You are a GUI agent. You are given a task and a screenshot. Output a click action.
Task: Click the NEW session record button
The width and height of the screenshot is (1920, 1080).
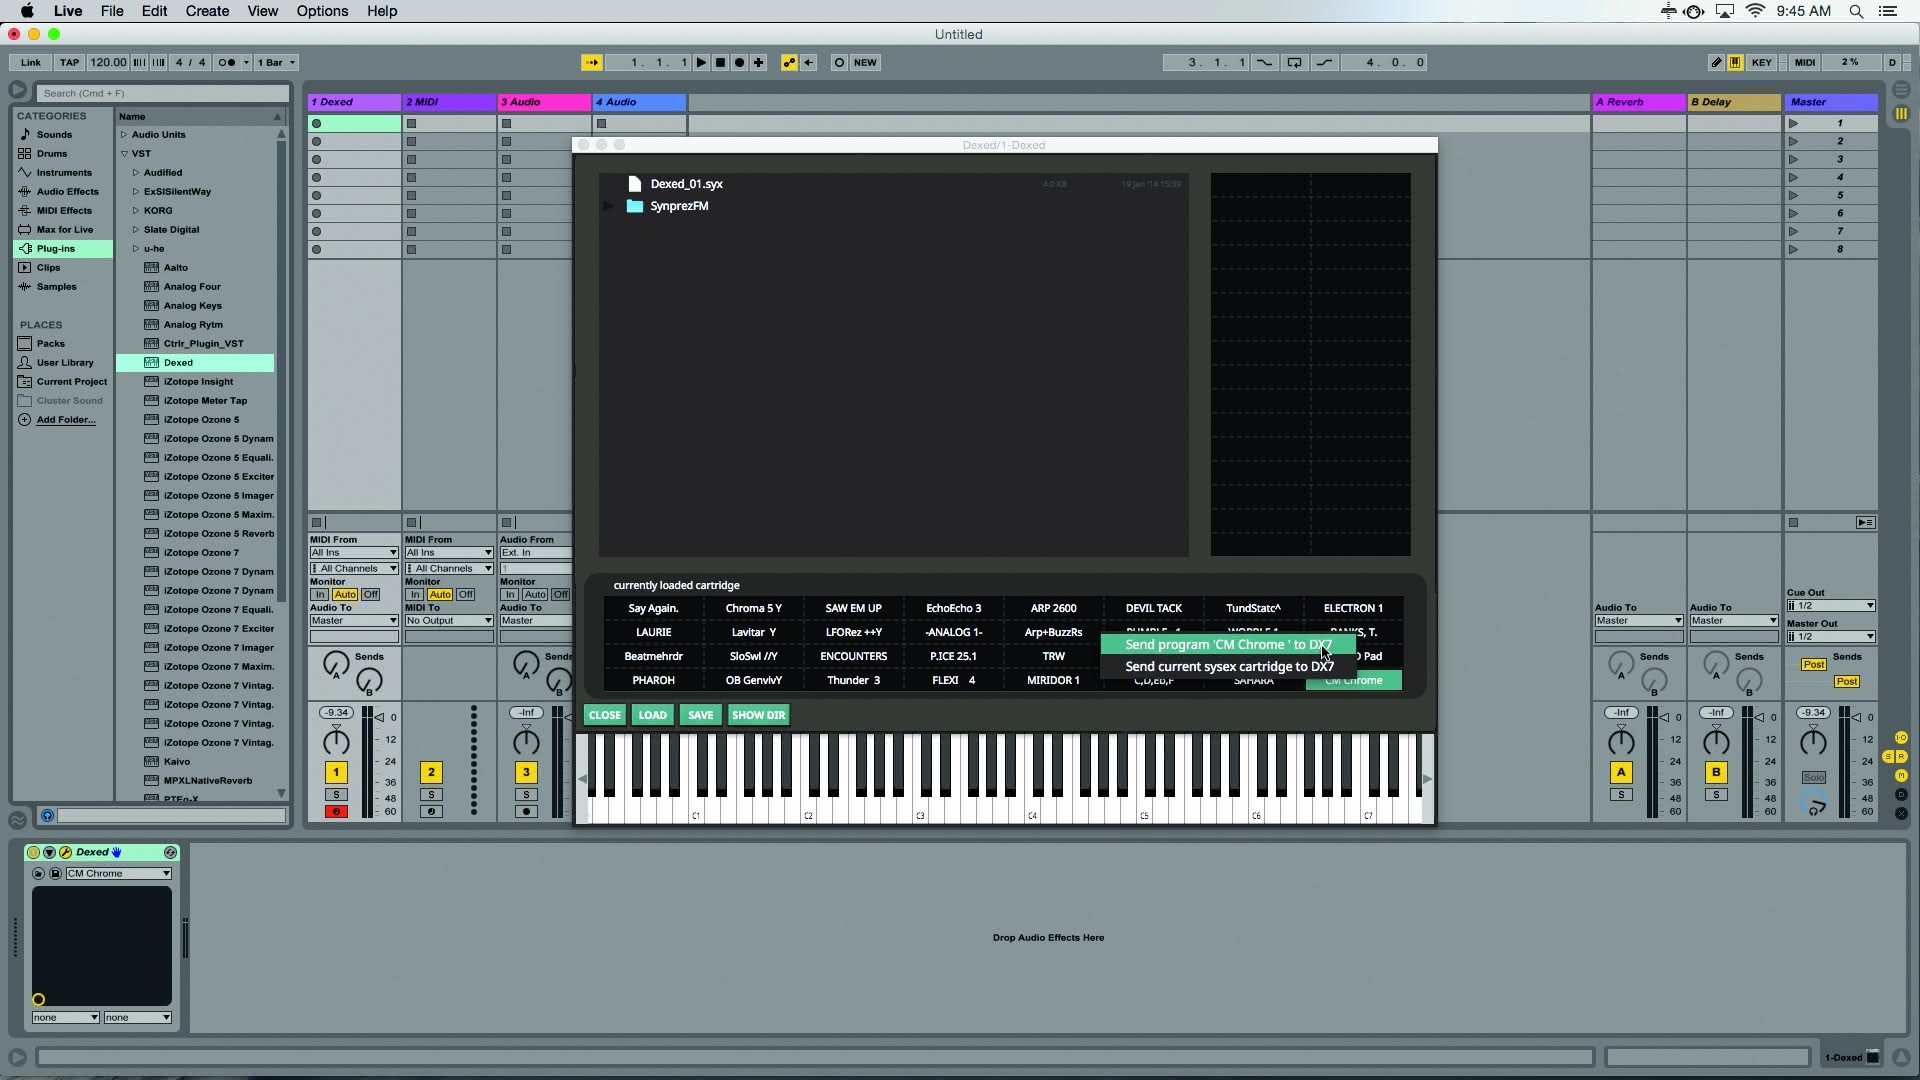(865, 62)
